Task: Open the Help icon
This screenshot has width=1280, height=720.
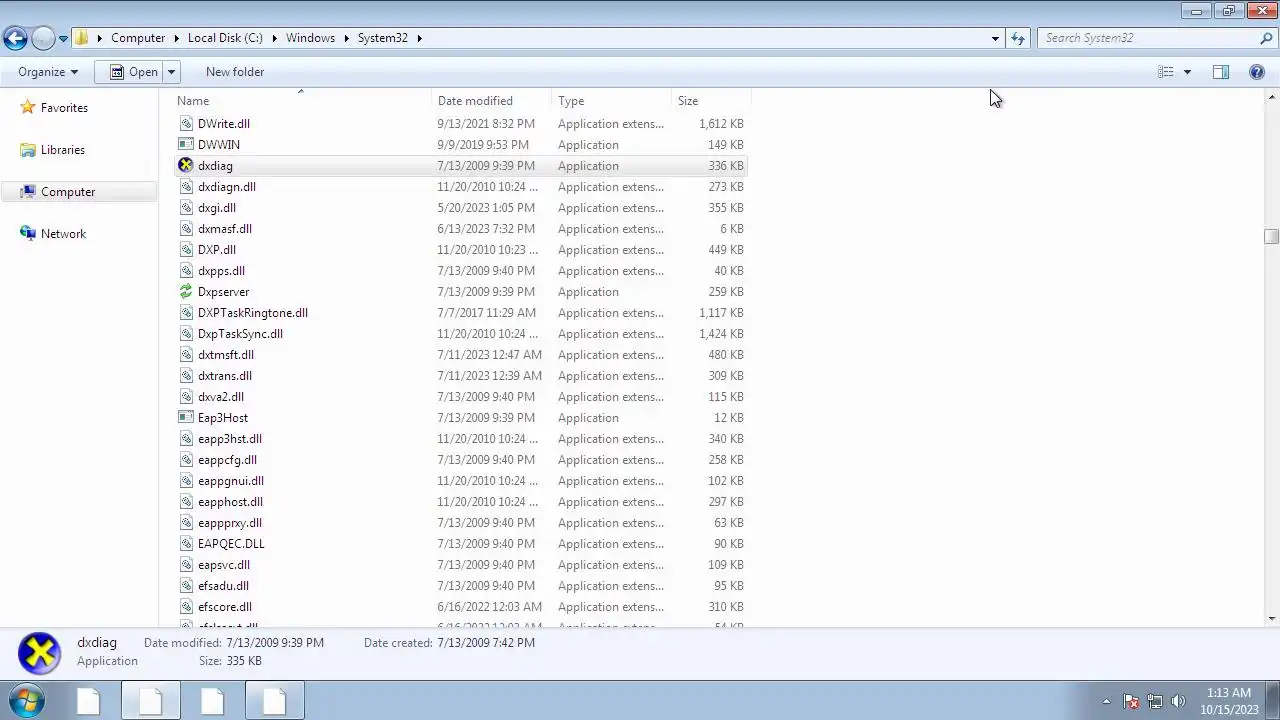Action: pos(1257,72)
